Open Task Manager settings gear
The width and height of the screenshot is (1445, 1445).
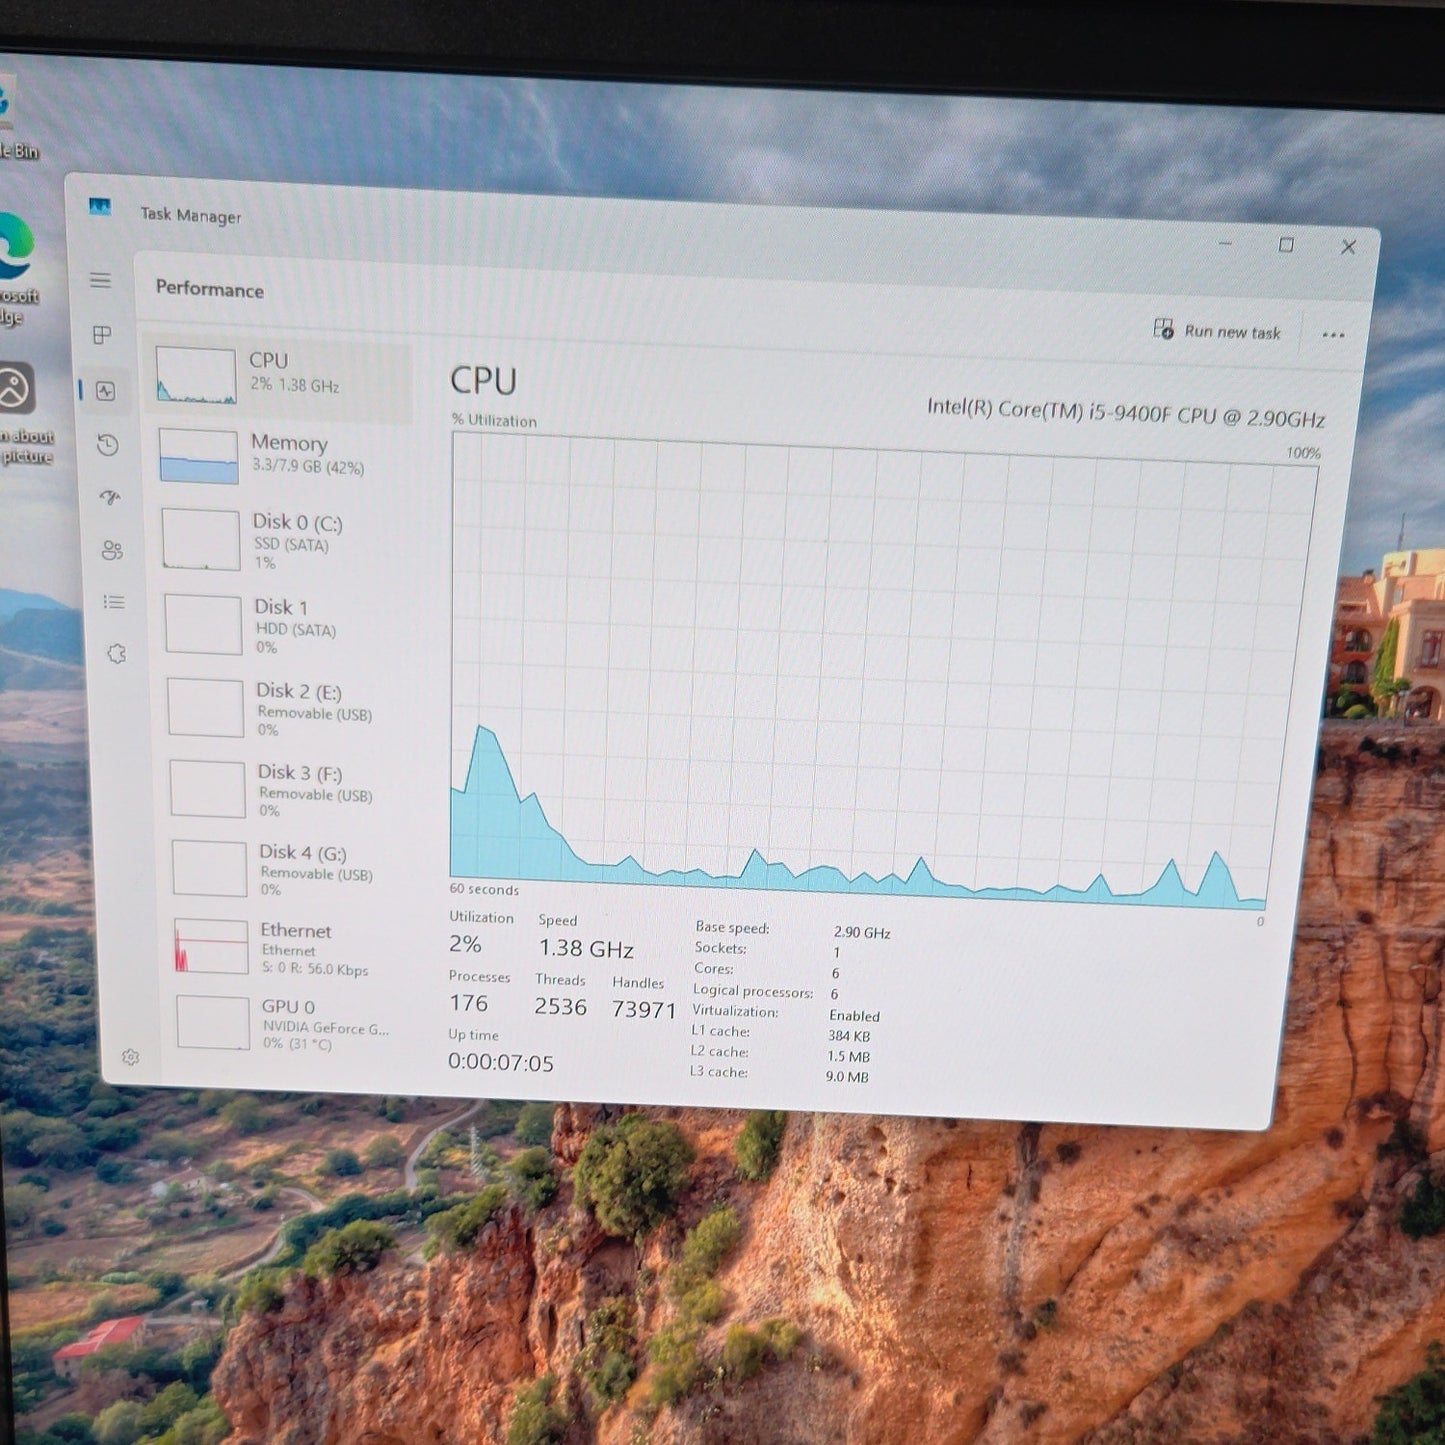point(130,1057)
